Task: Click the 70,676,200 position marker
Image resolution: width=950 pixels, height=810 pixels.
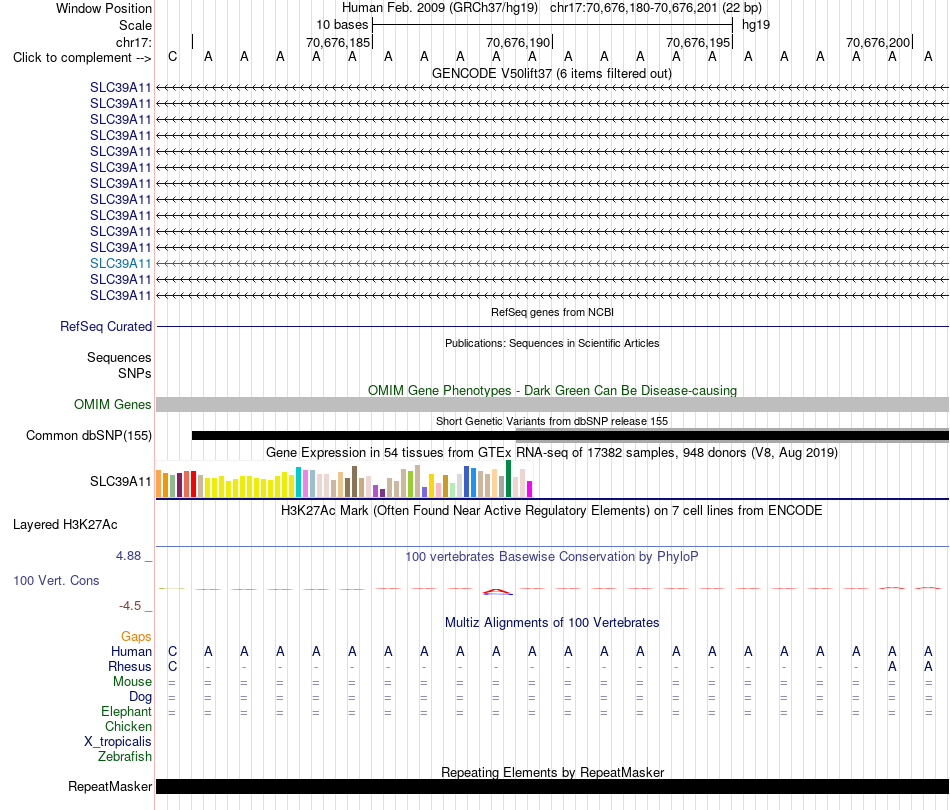Action: 877,42
